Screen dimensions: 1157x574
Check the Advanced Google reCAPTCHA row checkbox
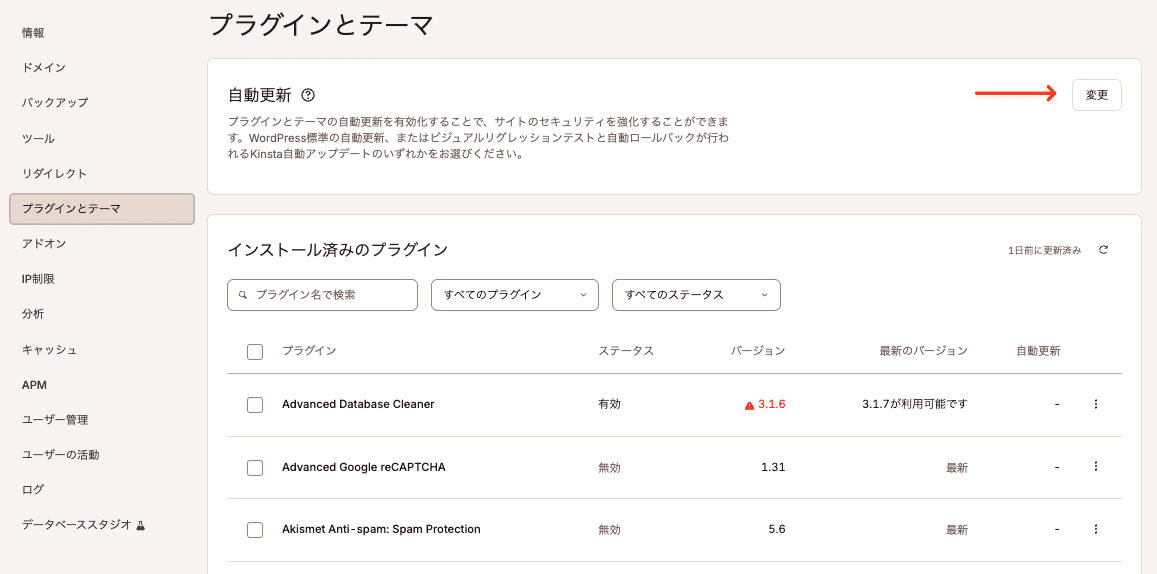(x=255, y=467)
